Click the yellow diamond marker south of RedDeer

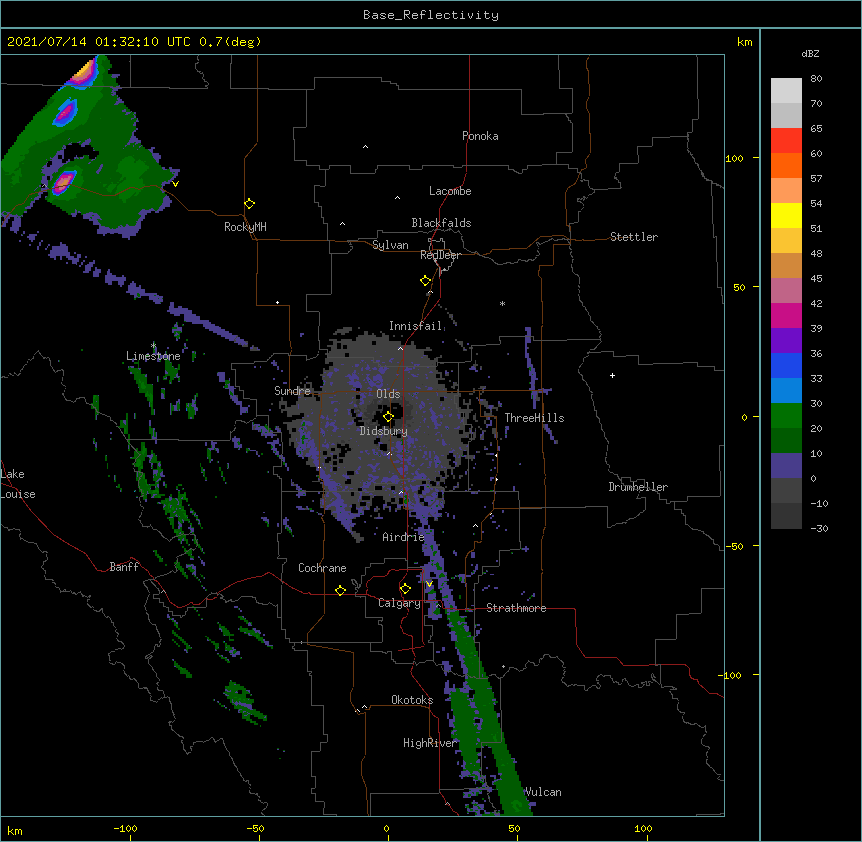tap(425, 281)
